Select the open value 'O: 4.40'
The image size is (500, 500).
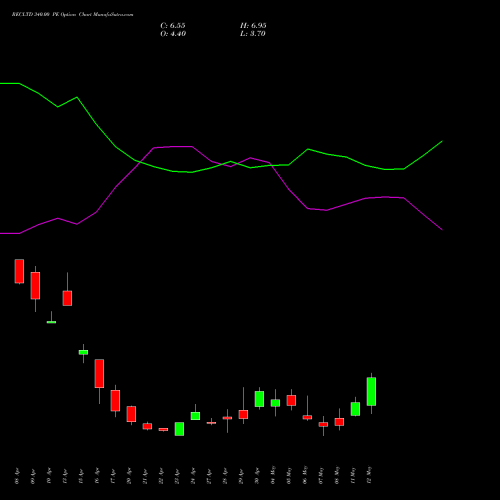[x=173, y=34]
